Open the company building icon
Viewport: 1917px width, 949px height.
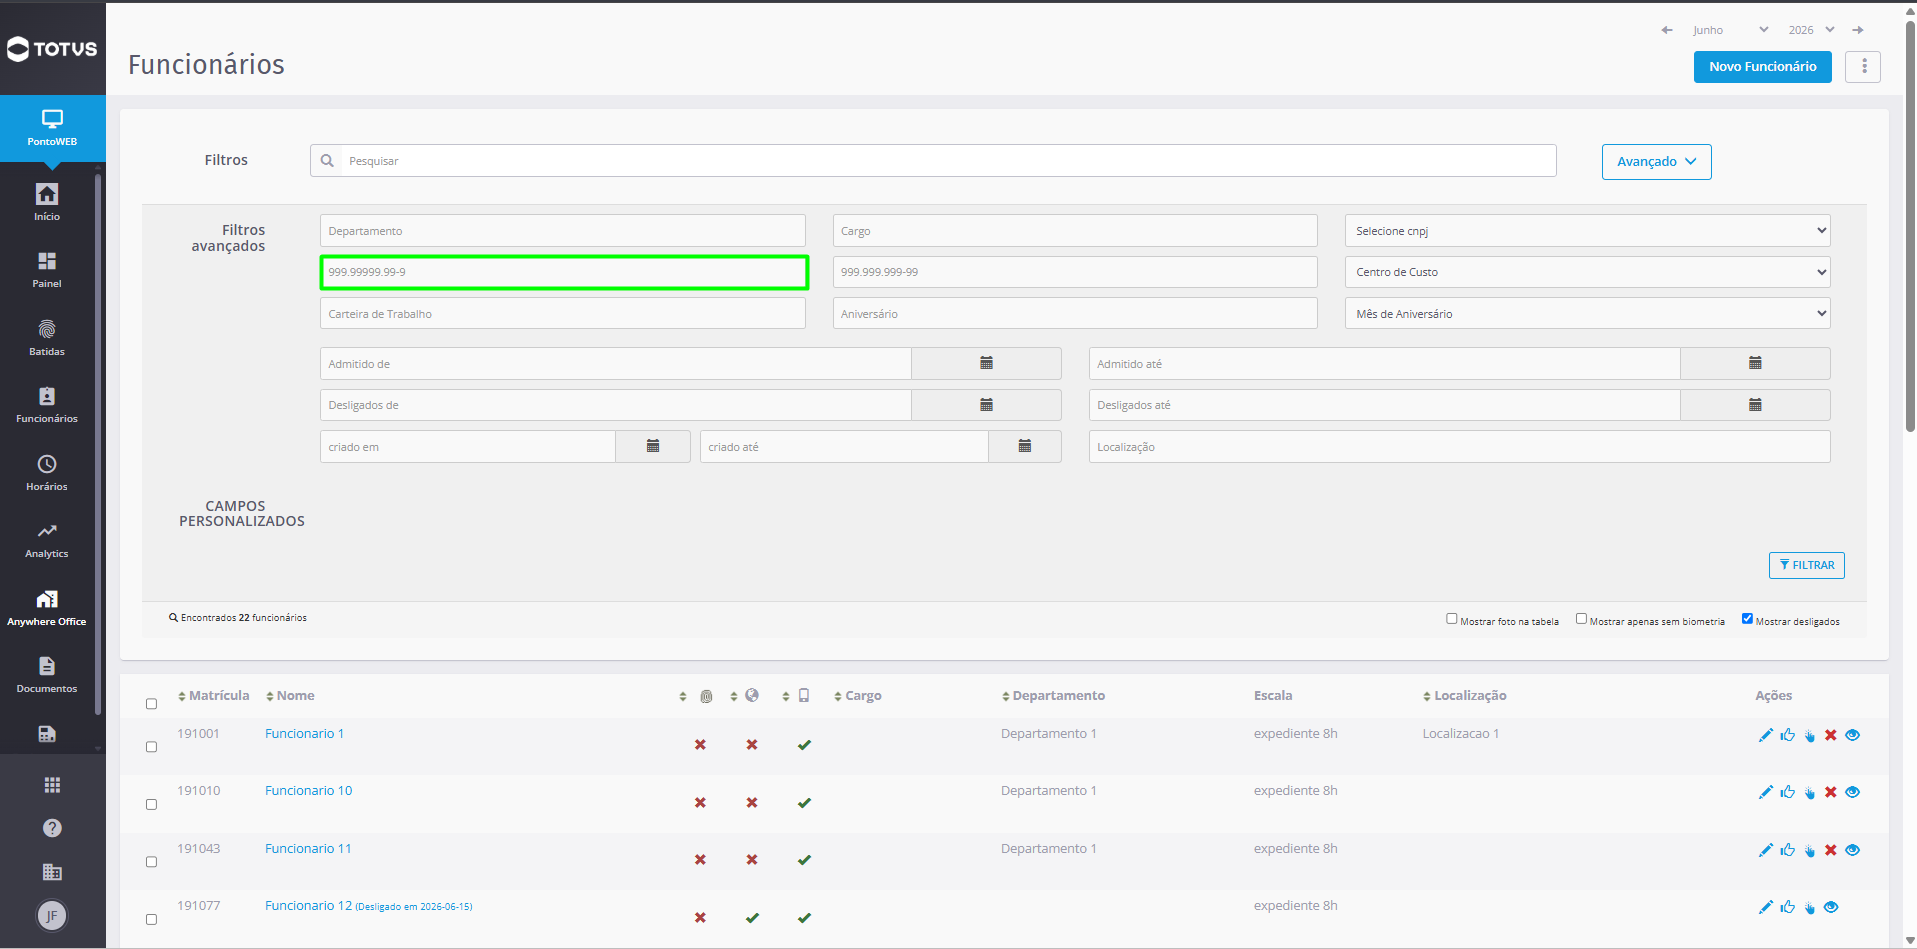click(x=52, y=872)
